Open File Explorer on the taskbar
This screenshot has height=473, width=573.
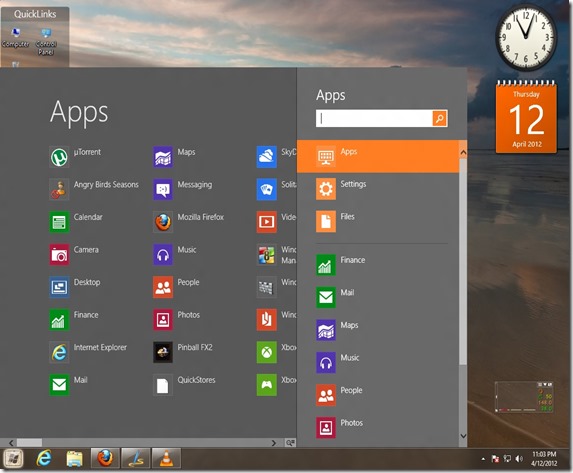point(75,458)
